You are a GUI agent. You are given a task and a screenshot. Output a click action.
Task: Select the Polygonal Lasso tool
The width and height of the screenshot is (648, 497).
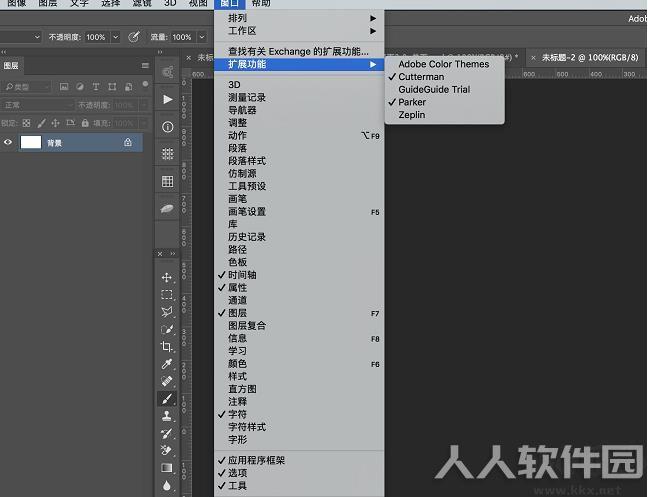[167, 312]
